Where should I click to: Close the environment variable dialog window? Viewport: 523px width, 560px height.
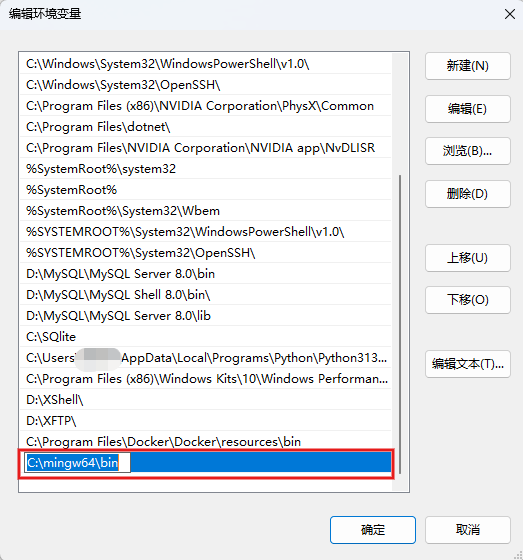click(509, 14)
